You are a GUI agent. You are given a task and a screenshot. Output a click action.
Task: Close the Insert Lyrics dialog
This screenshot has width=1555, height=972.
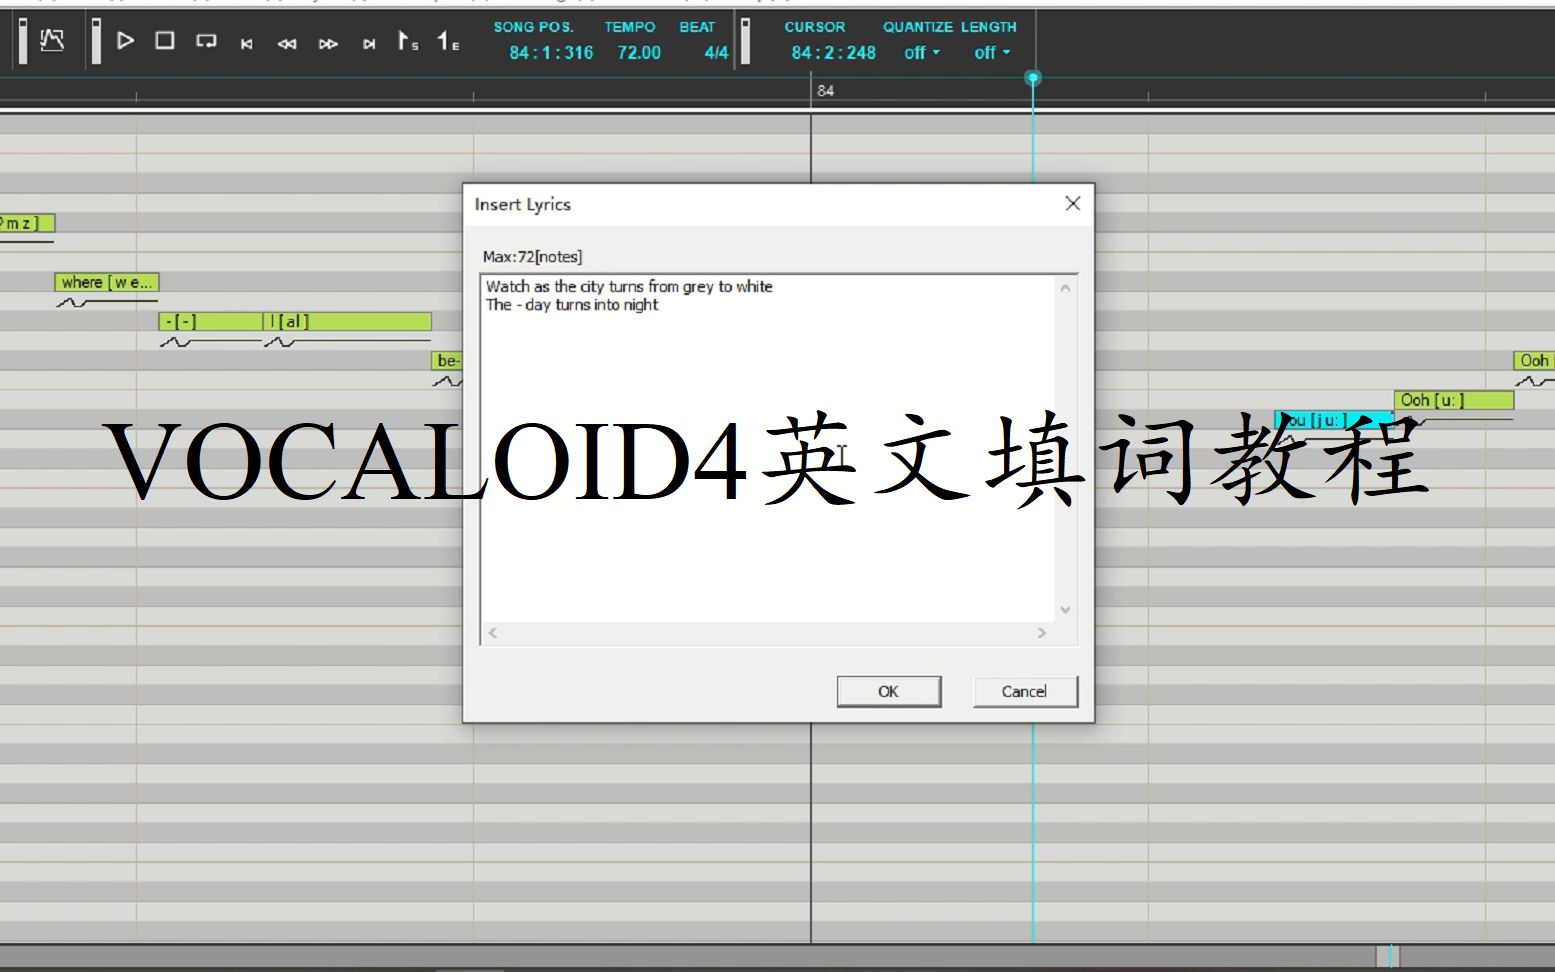(x=1073, y=203)
